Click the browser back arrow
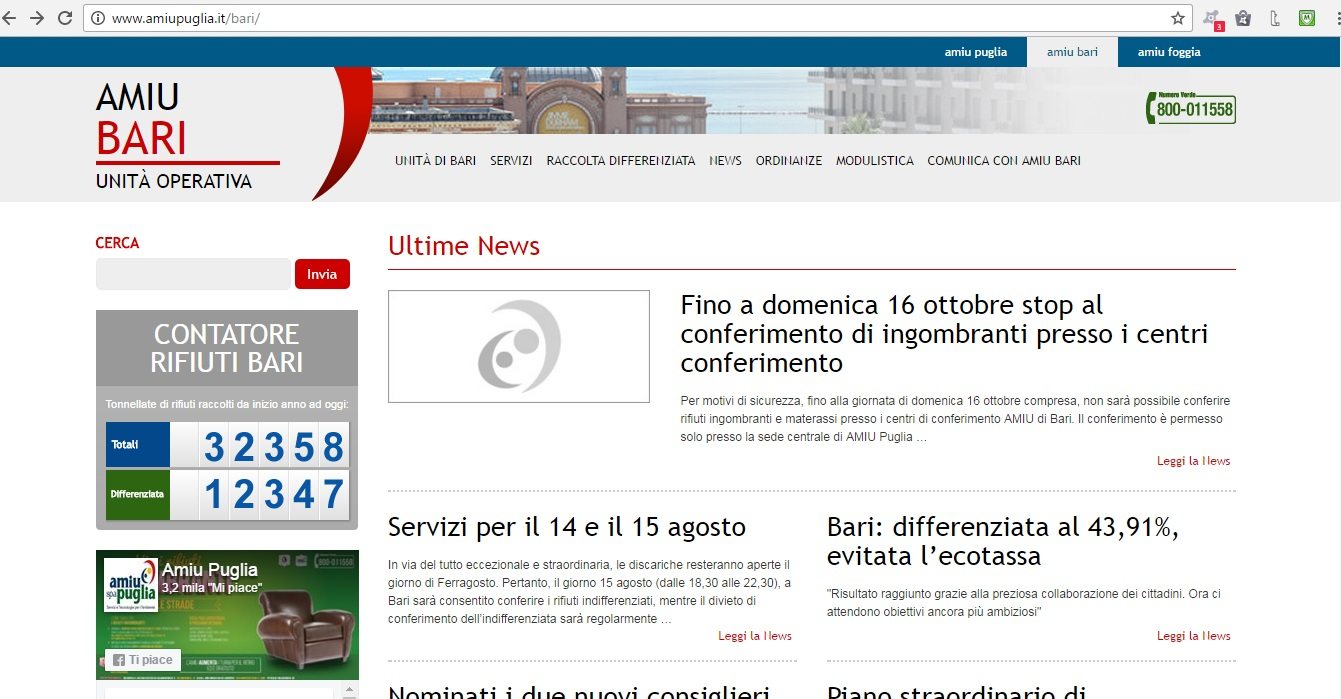Viewport: 1341px width, 699px height. click(10, 18)
